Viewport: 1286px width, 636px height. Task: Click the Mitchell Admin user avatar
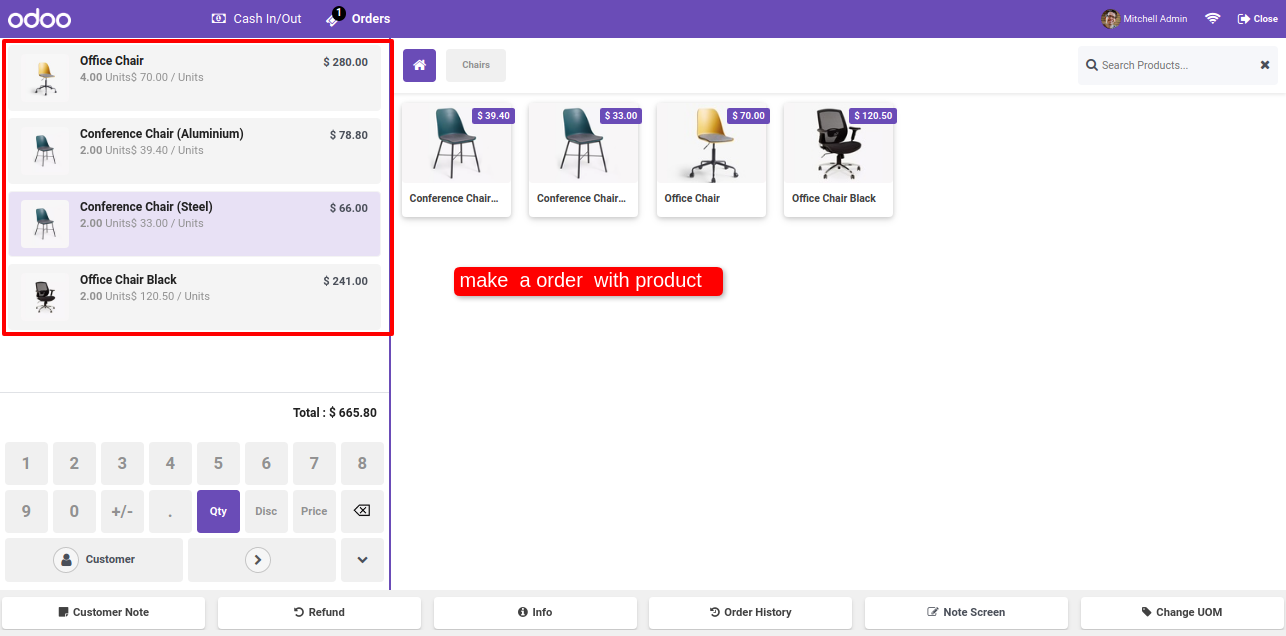pyautogui.click(x=1110, y=19)
